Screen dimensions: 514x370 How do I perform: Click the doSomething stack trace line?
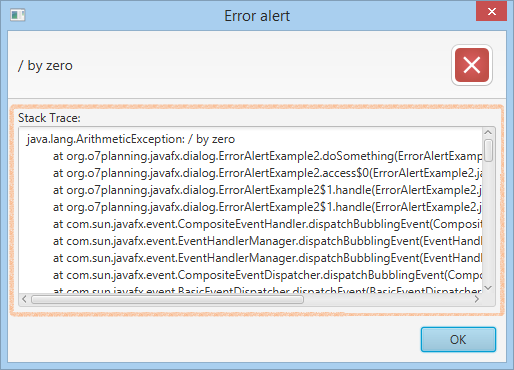click(268, 156)
